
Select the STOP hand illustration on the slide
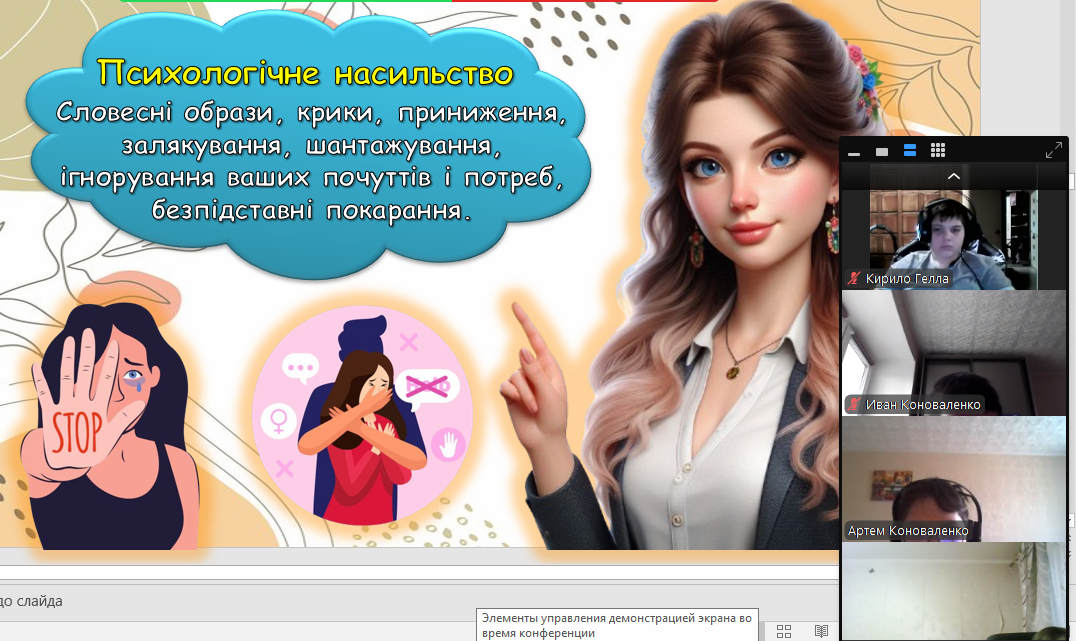point(110,426)
